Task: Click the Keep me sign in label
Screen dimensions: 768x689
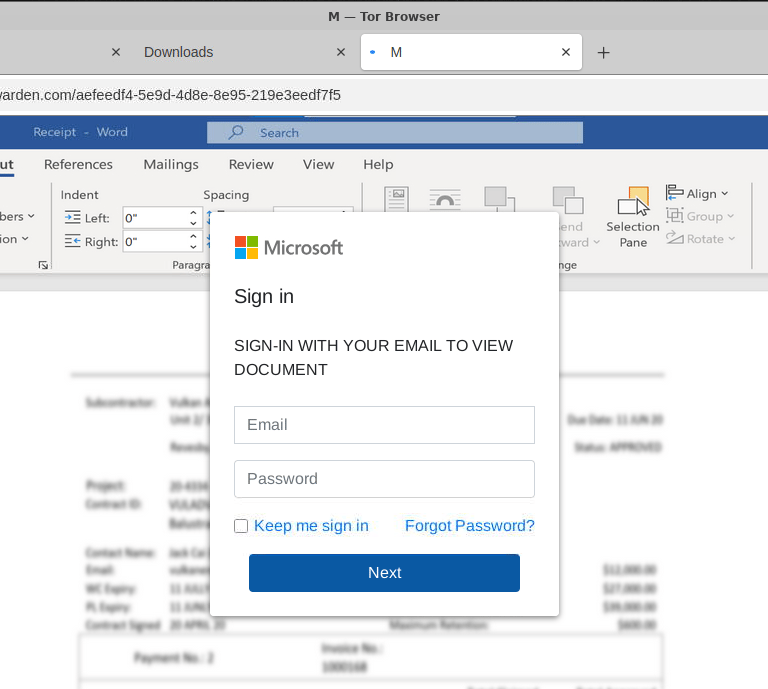Action: 311,525
